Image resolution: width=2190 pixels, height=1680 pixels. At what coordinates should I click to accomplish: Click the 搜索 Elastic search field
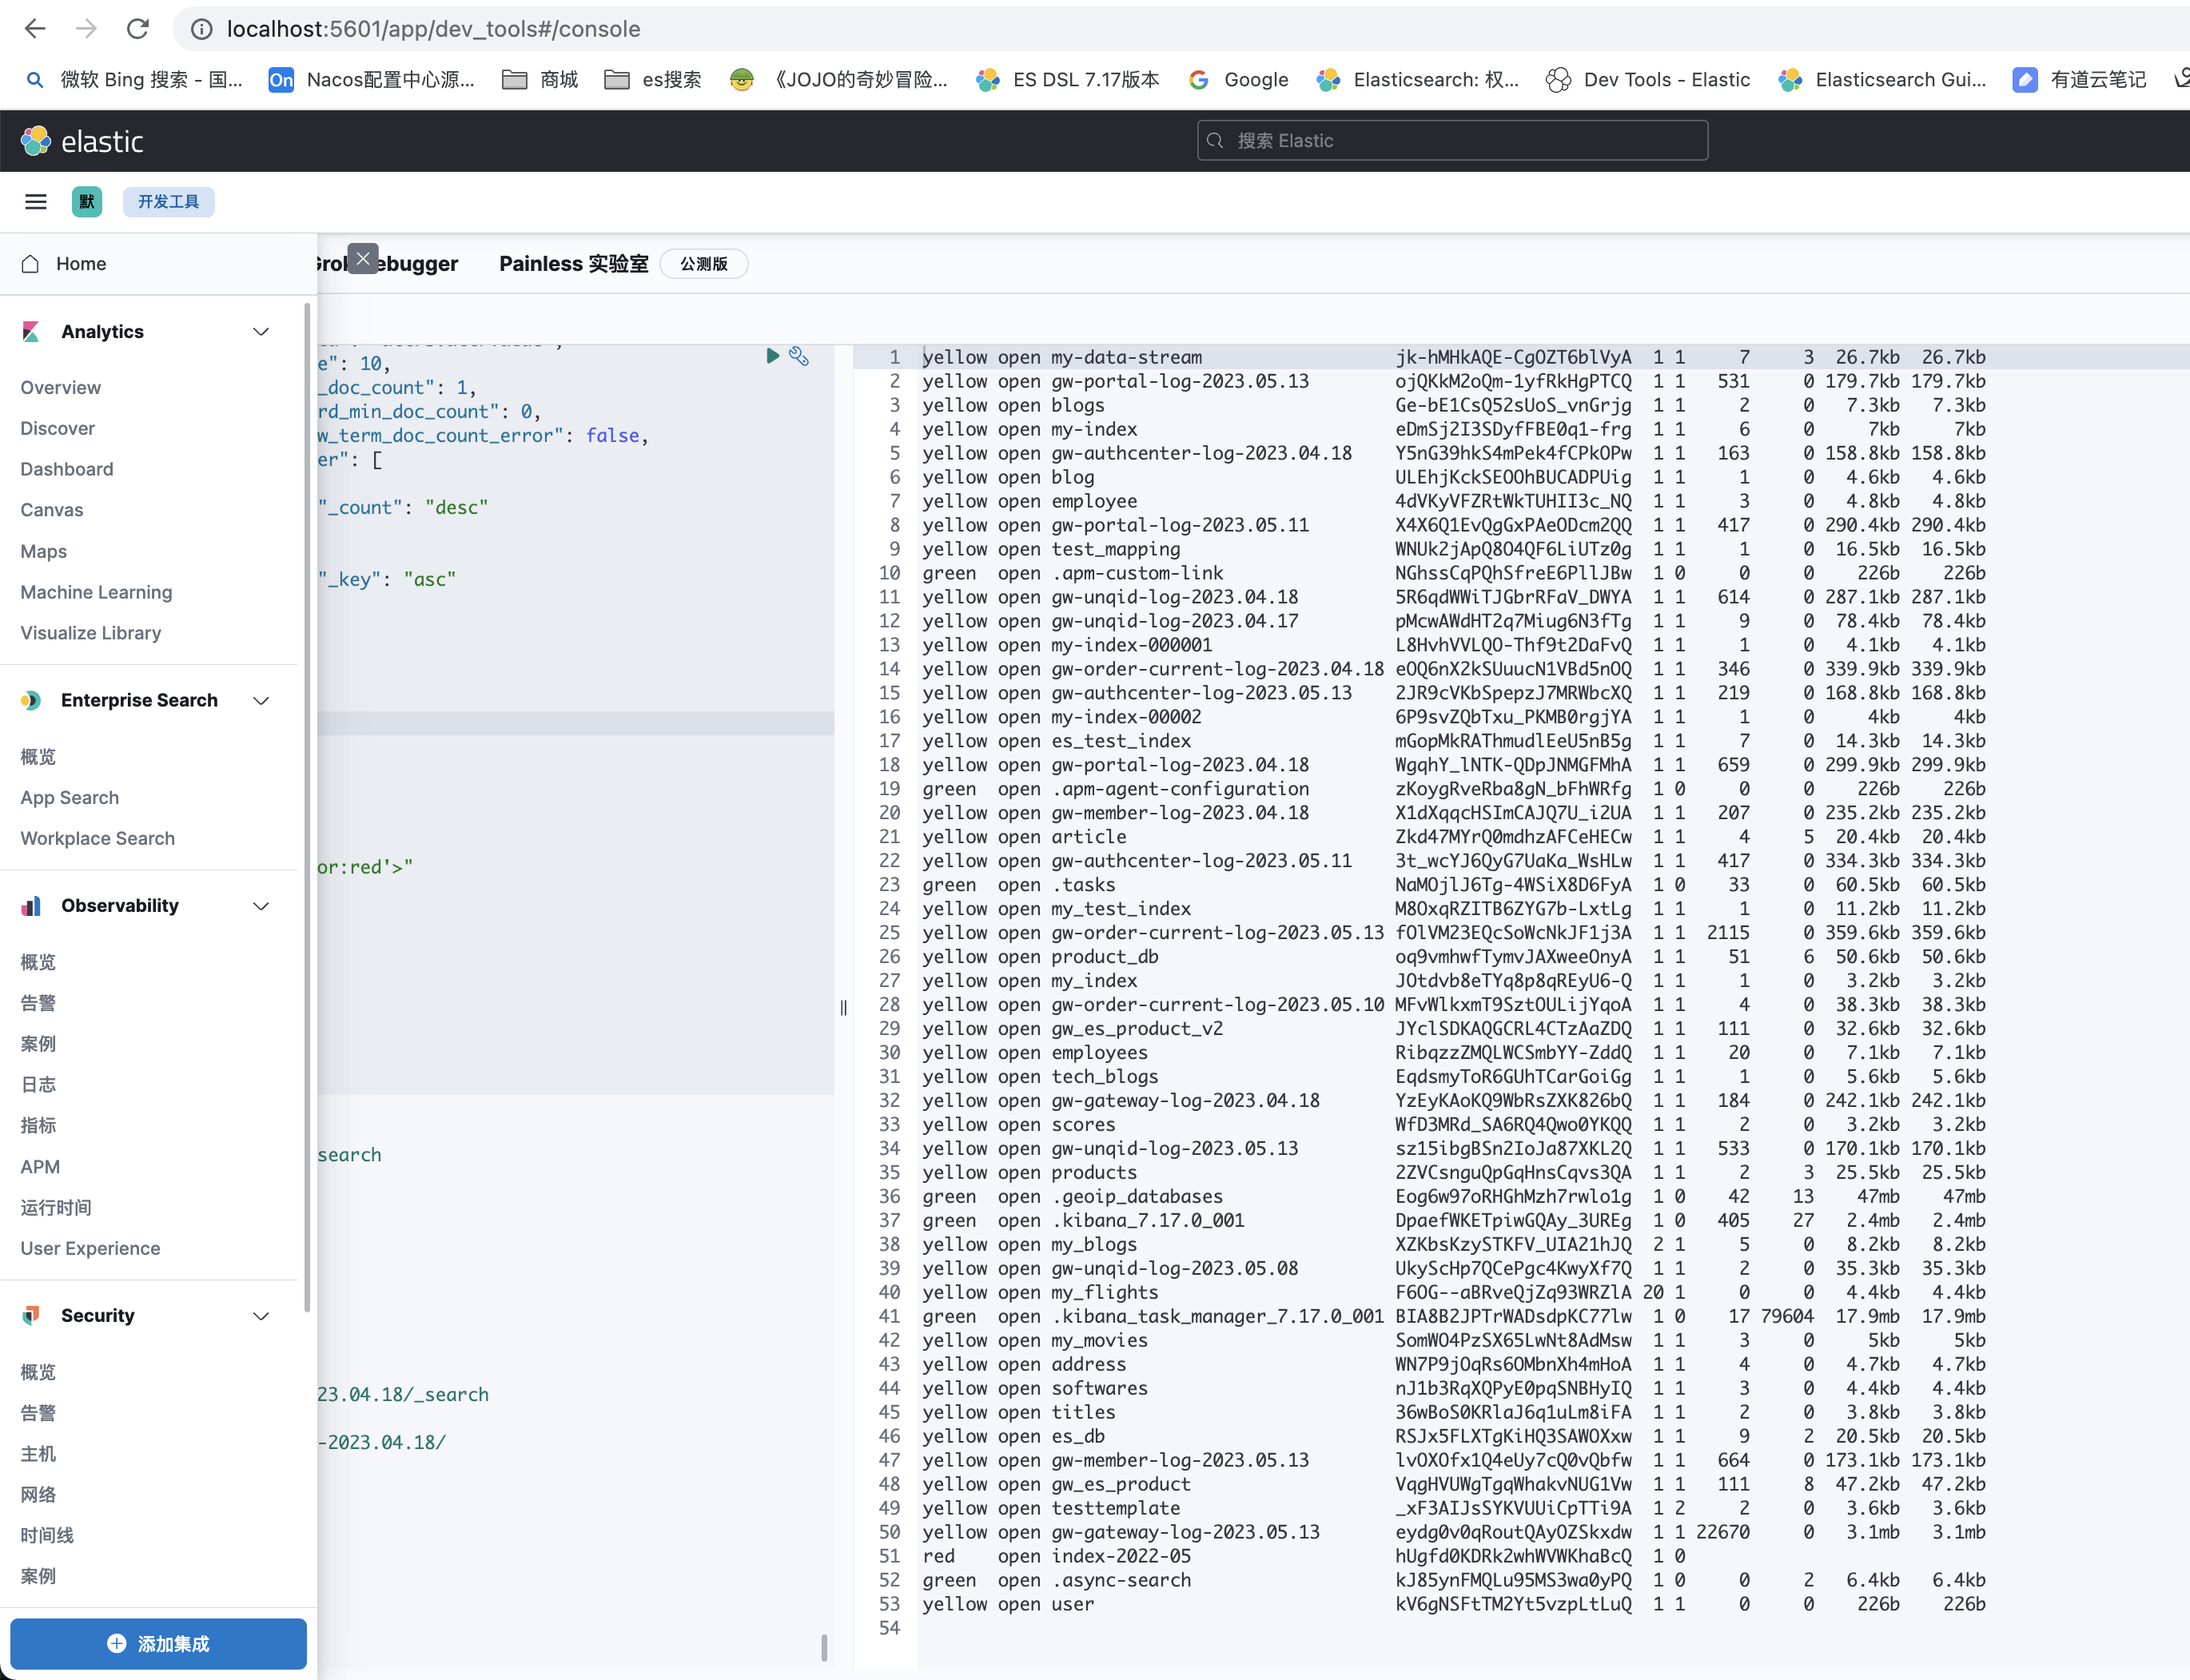(1452, 141)
